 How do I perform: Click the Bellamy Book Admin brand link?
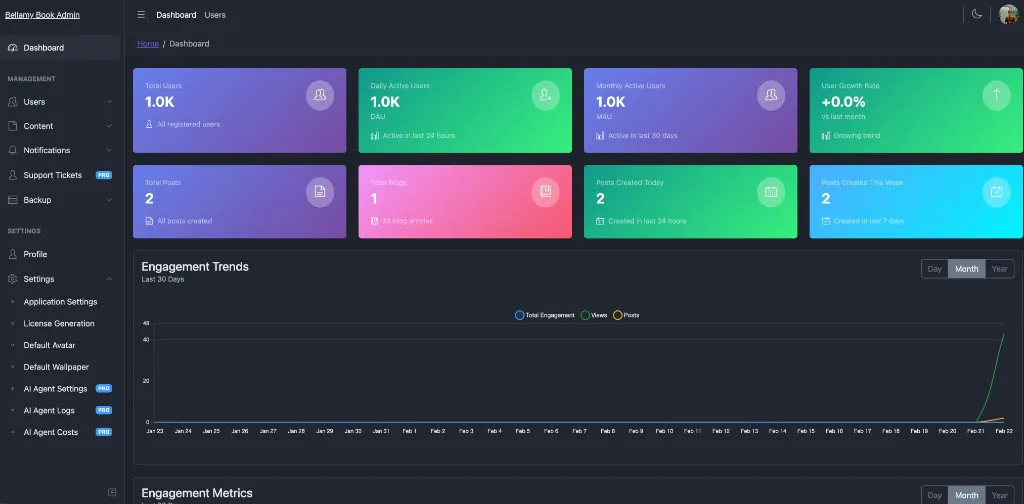pos(42,14)
